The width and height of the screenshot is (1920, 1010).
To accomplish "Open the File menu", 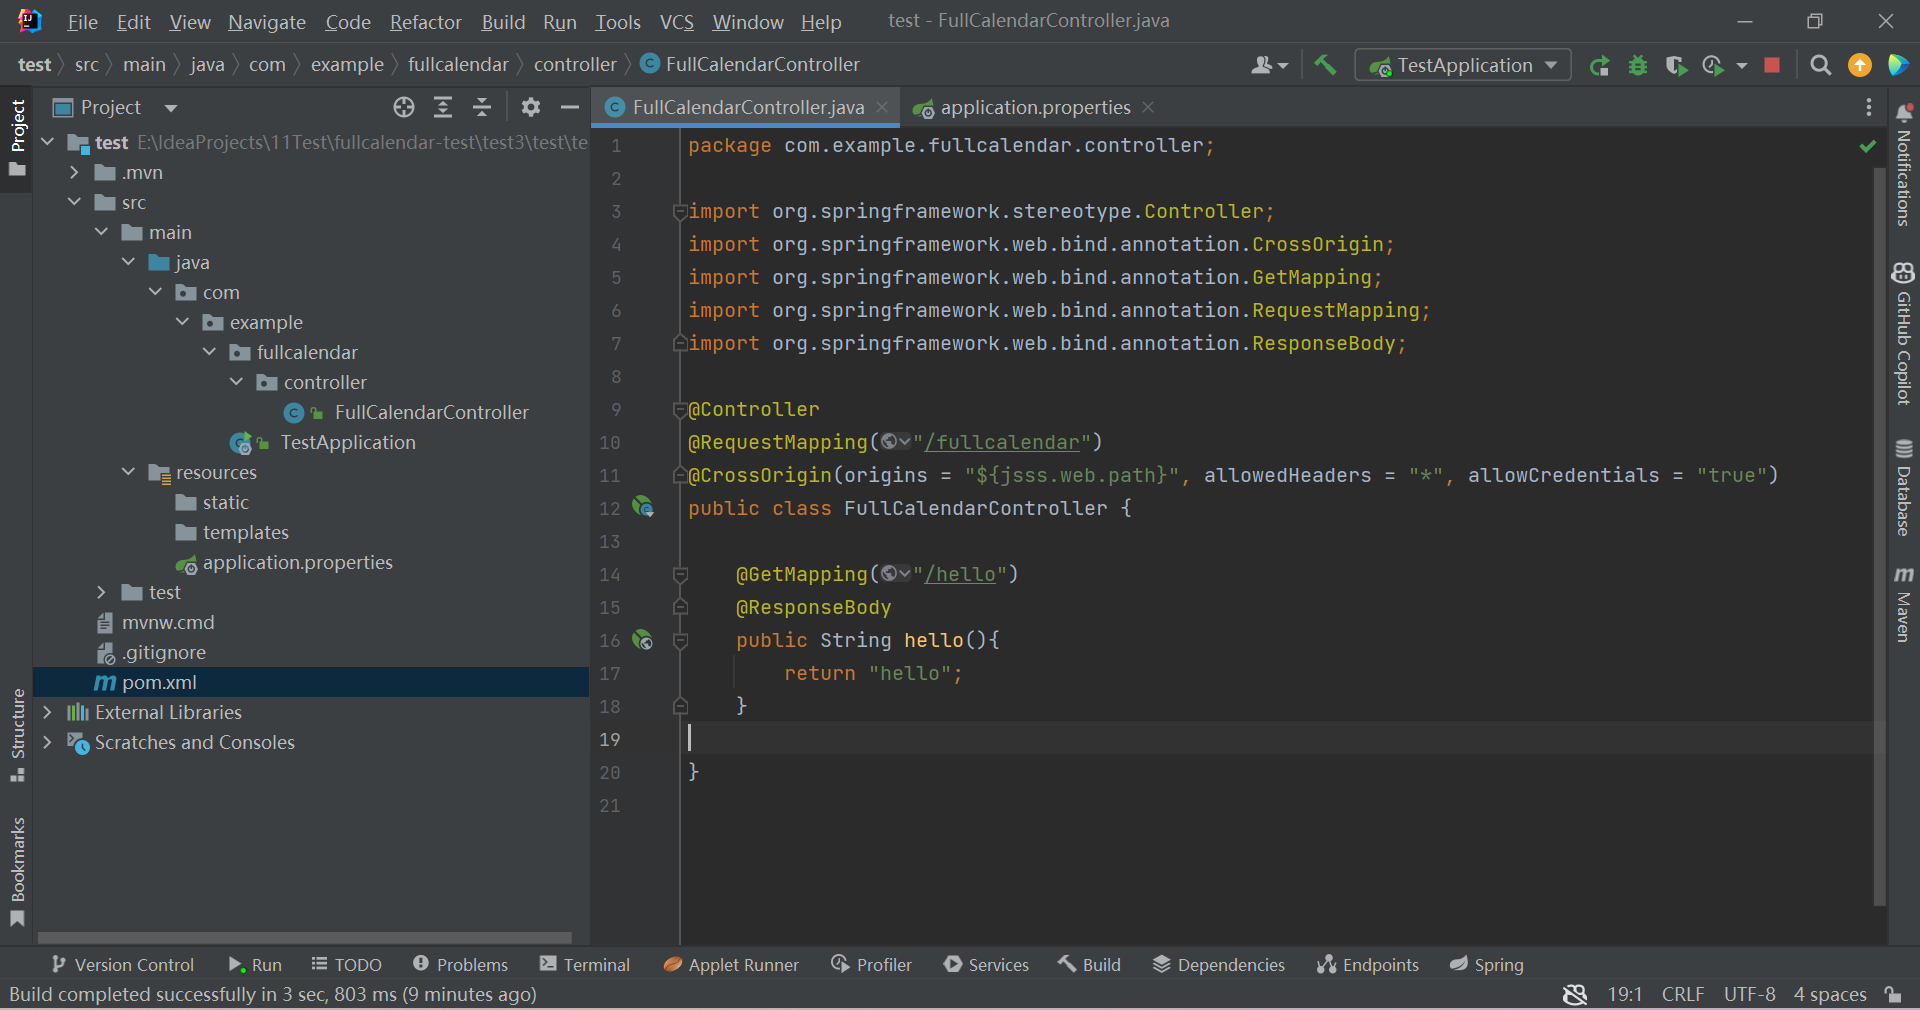I will coord(82,22).
